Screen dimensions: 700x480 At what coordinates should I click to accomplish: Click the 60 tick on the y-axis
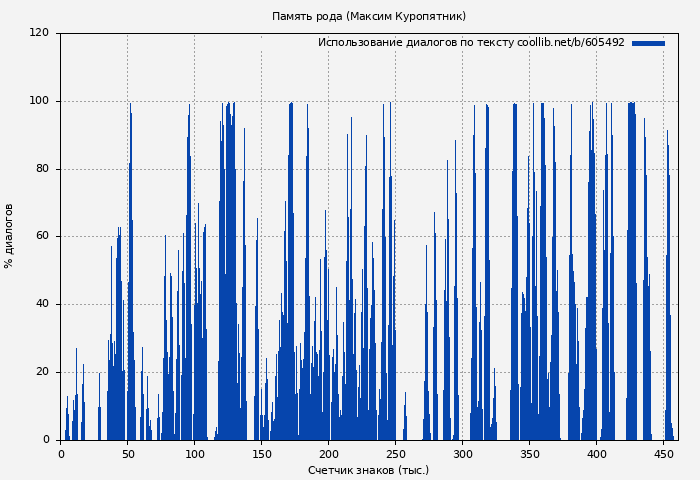point(42,237)
